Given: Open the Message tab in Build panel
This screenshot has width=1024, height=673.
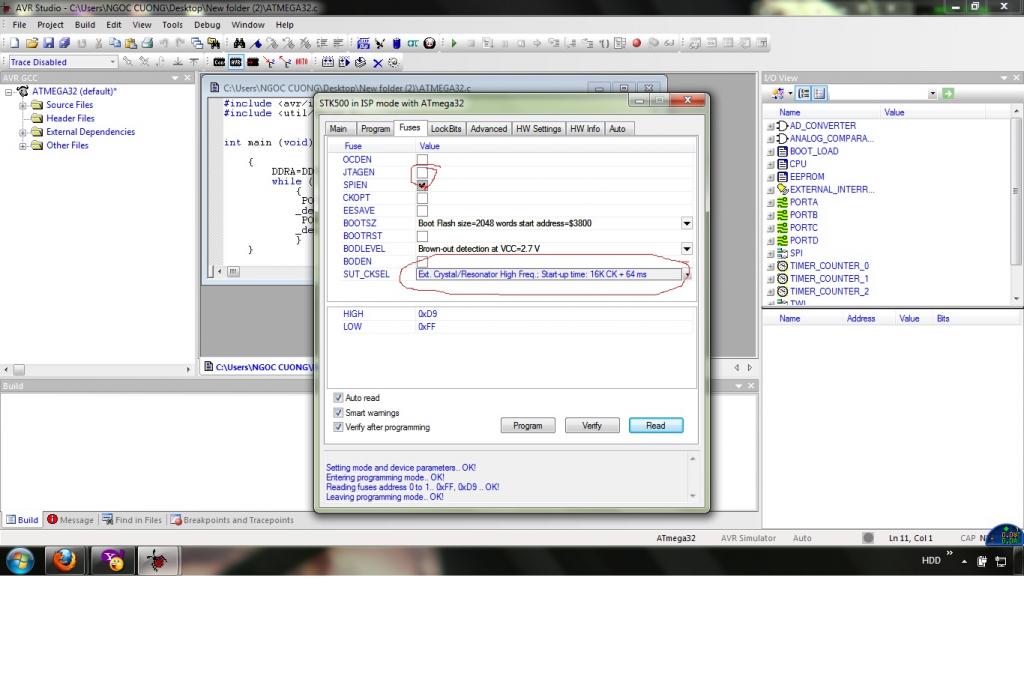Looking at the screenshot, I should [71, 520].
